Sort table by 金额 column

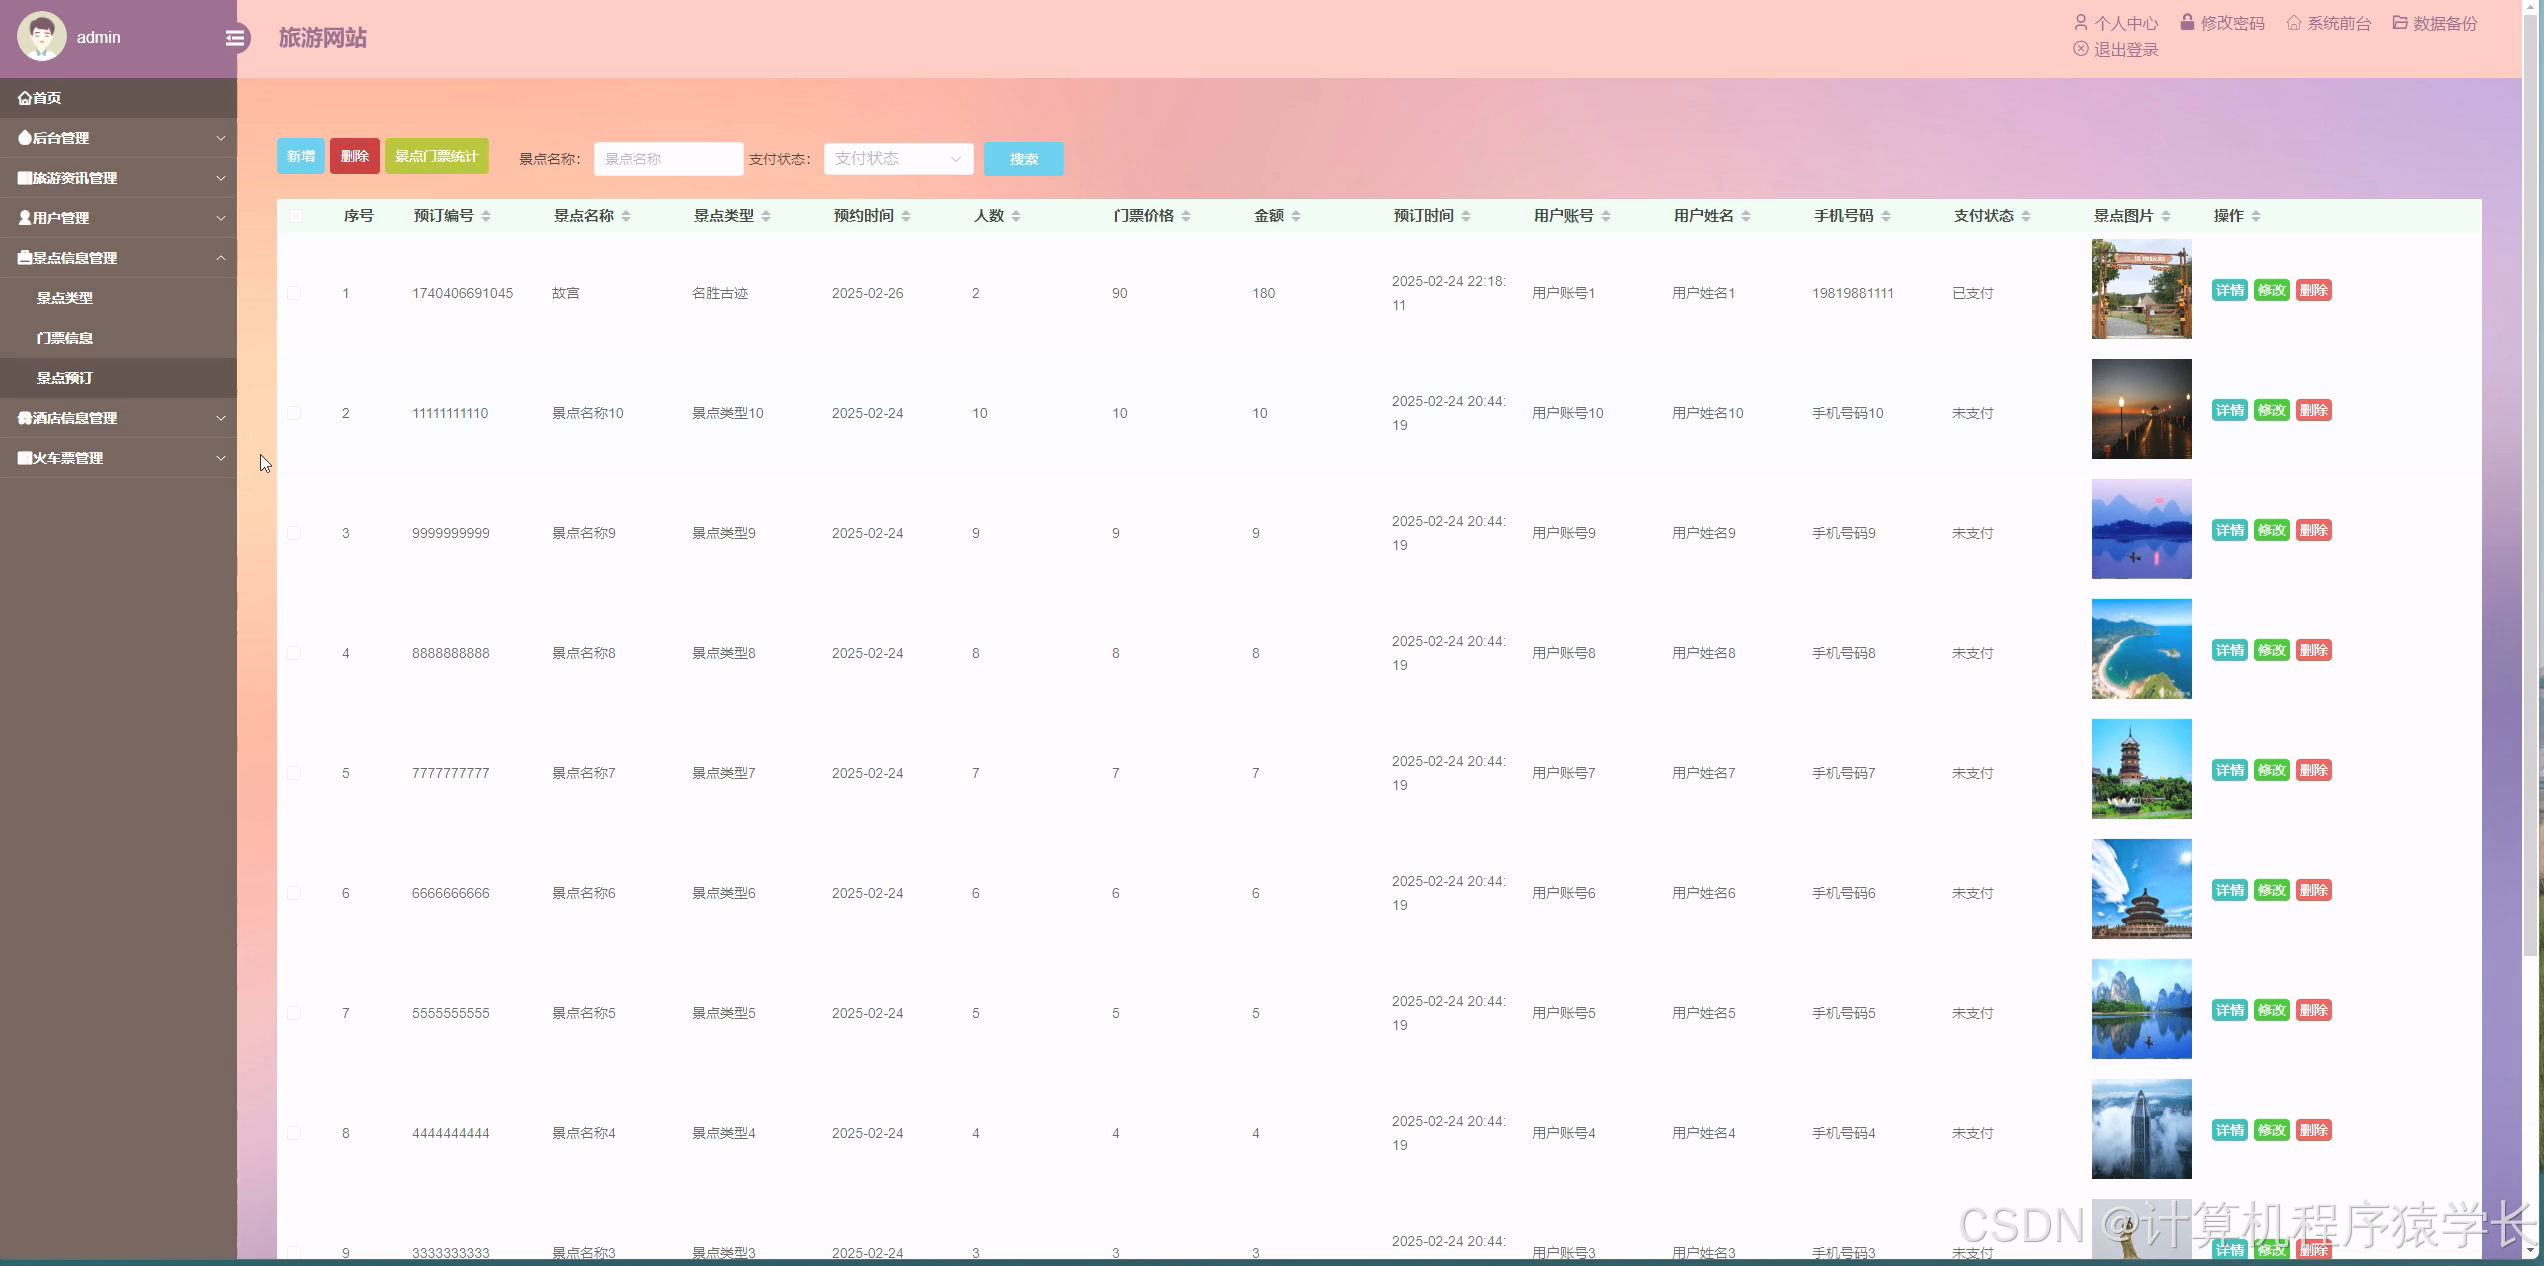point(1296,216)
